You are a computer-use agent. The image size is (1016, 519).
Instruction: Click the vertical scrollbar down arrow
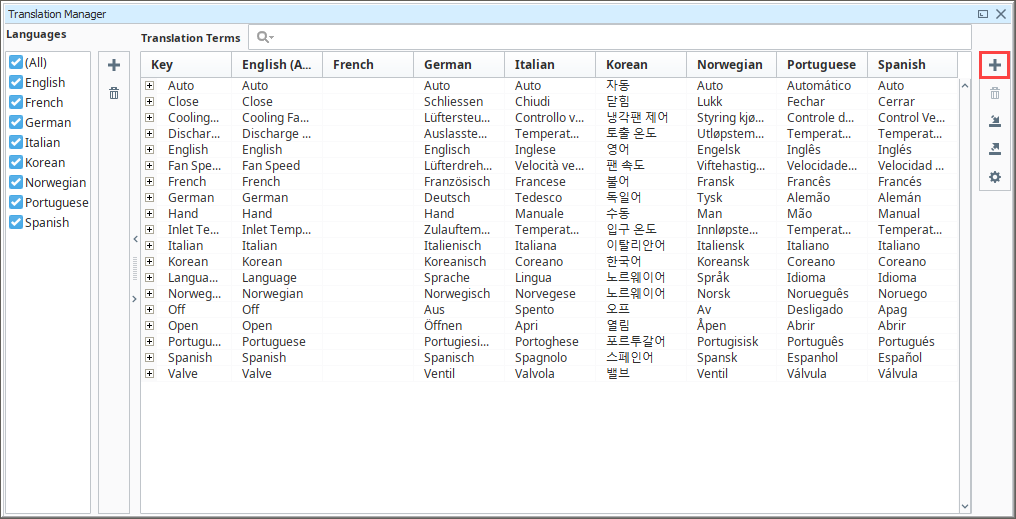pyautogui.click(x=964, y=505)
